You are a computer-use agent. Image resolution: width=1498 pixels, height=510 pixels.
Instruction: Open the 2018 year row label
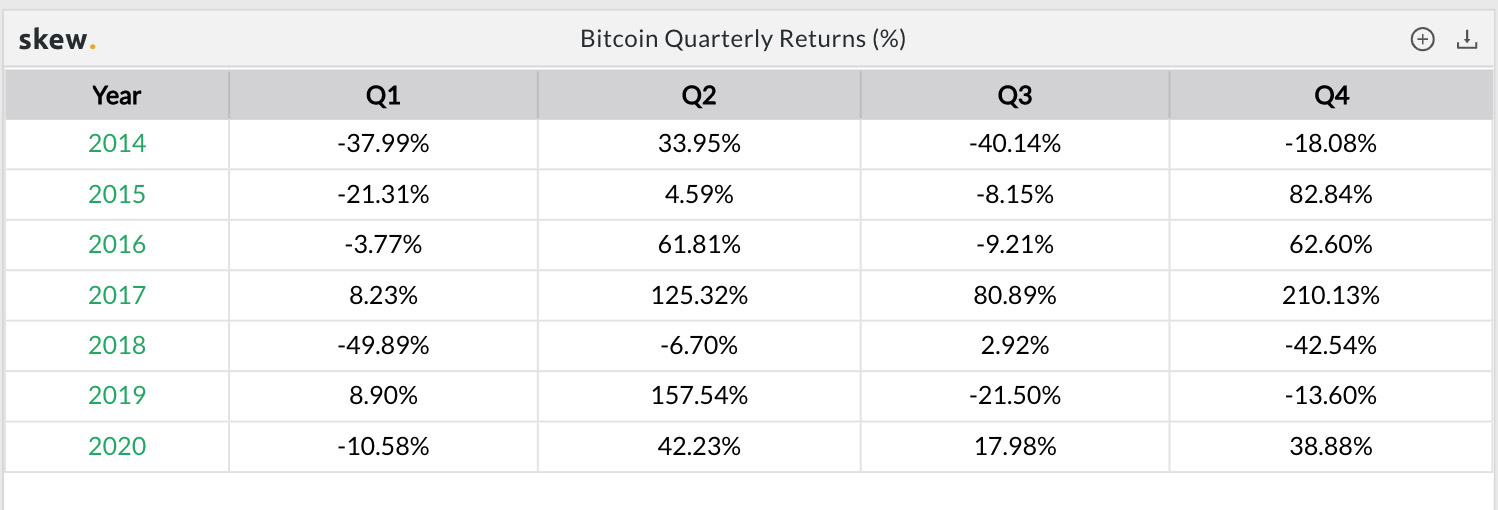[x=117, y=345]
